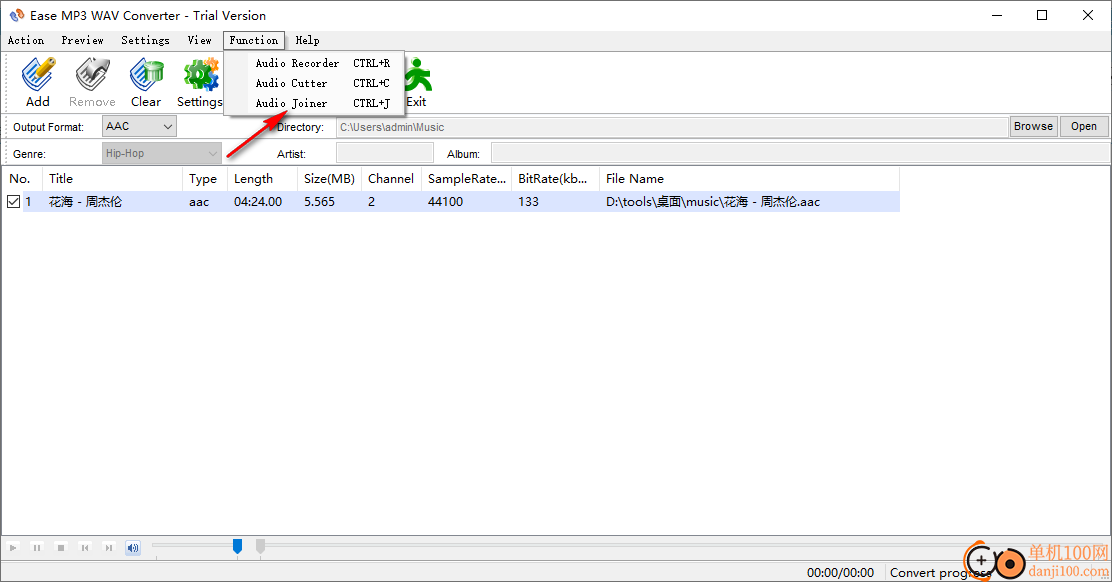Screen dimensions: 1112x582
Task: Click the Artist input field
Action: click(x=385, y=153)
